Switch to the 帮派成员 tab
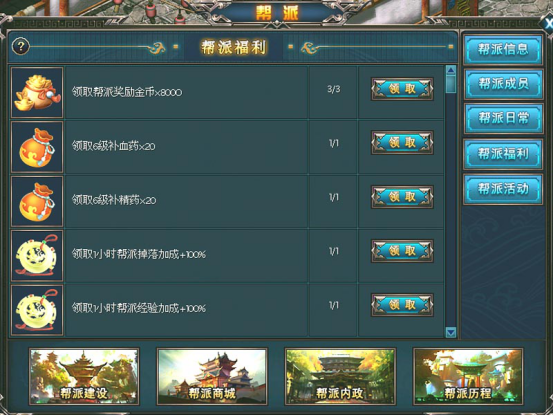The height and width of the screenshot is (415, 554). [x=503, y=84]
